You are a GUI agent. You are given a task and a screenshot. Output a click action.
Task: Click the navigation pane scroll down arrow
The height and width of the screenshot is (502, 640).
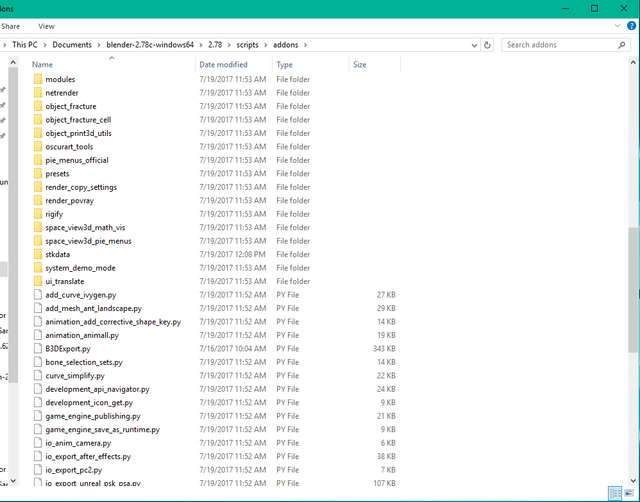click(x=13, y=481)
